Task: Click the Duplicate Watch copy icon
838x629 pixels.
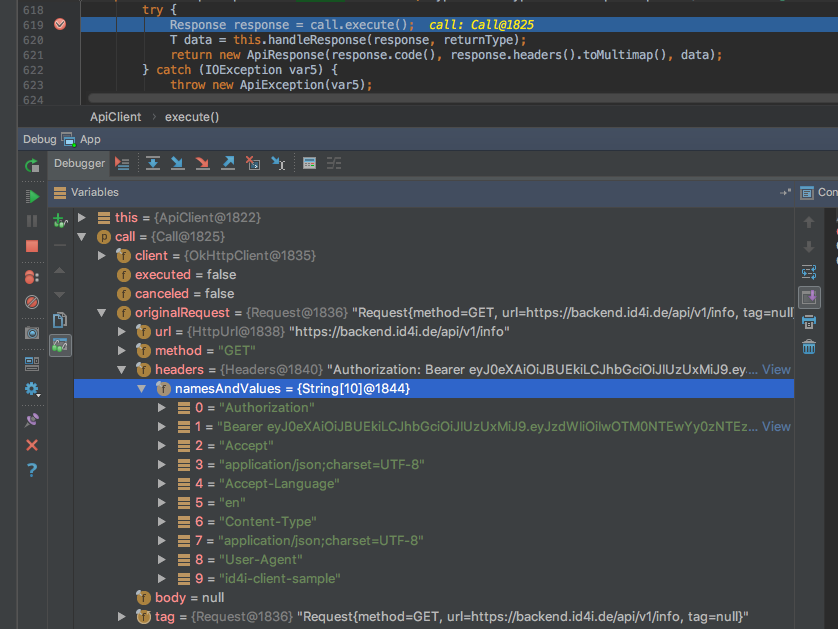Action: click(60, 320)
